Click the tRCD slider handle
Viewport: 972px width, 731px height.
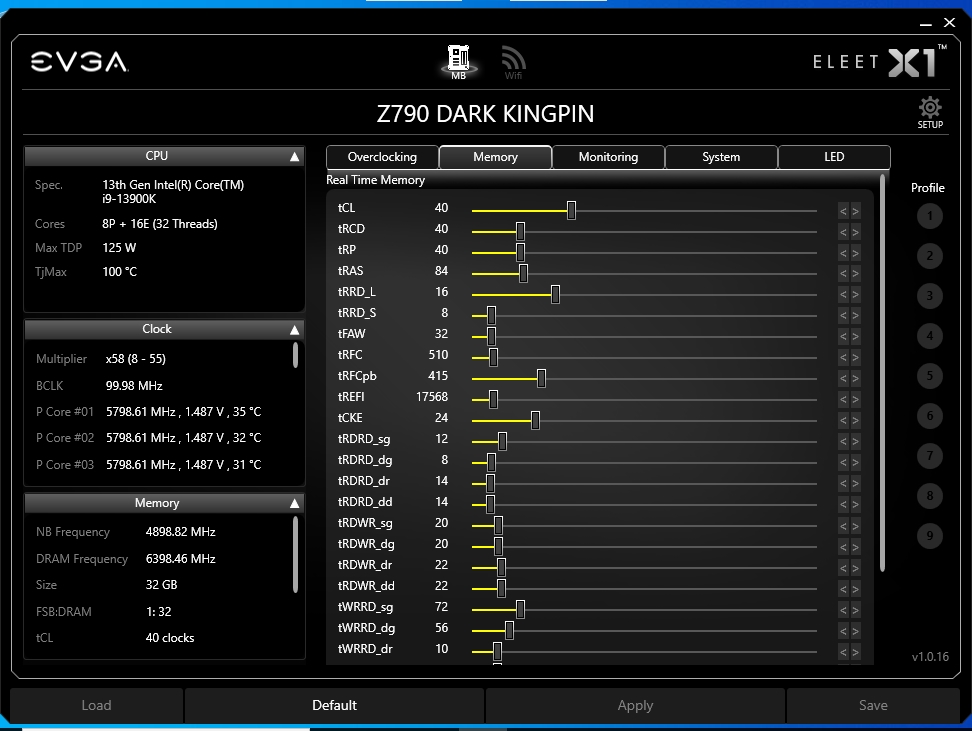[520, 231]
